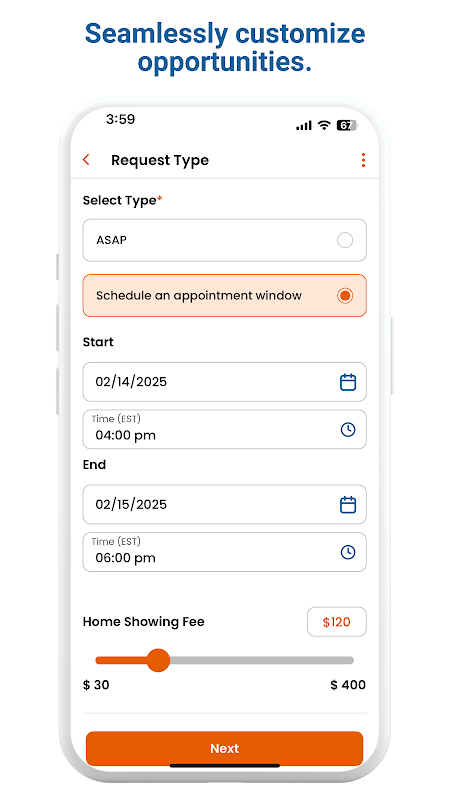Tap the Wi-Fi status icon
The image size is (450, 800).
click(x=323, y=125)
